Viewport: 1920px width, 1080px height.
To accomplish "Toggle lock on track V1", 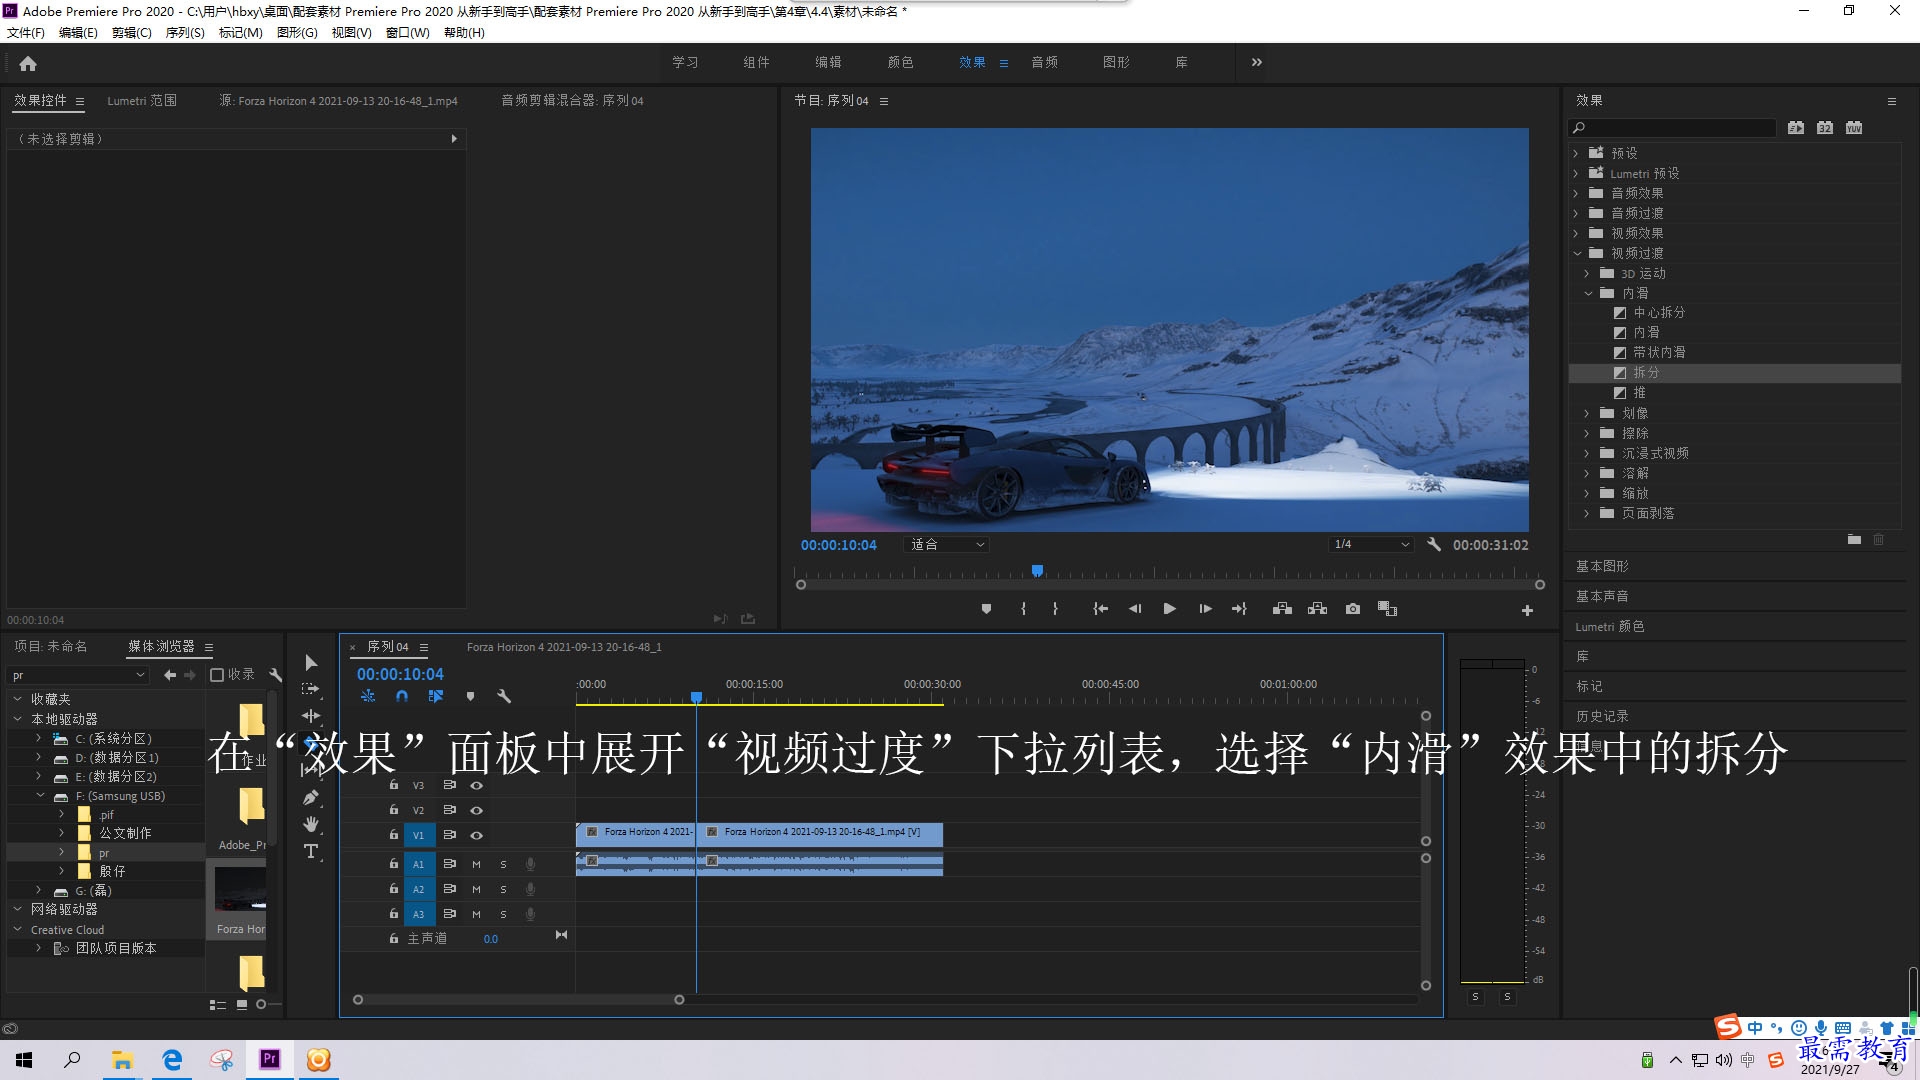I will coord(394,834).
